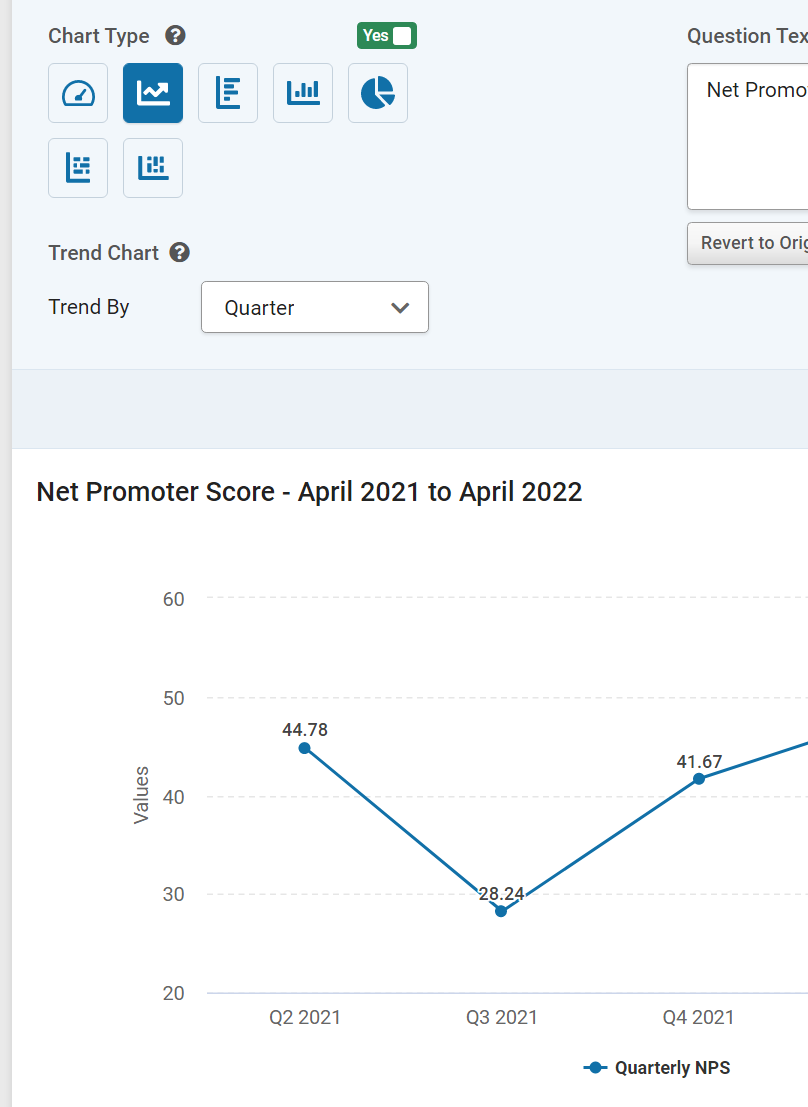Toggle the Quarterly NPS legend series
Image resolution: width=808 pixels, height=1107 pixels.
tap(657, 1068)
